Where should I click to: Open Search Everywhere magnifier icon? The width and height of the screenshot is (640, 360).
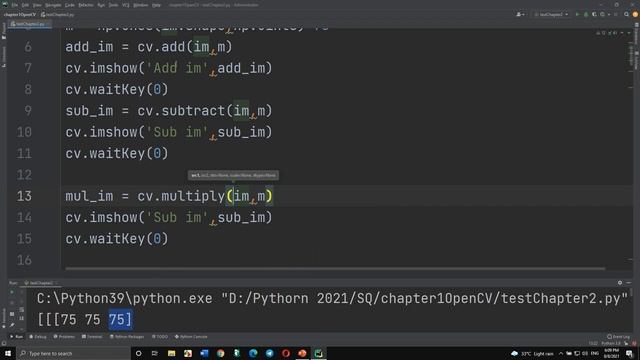click(627, 15)
